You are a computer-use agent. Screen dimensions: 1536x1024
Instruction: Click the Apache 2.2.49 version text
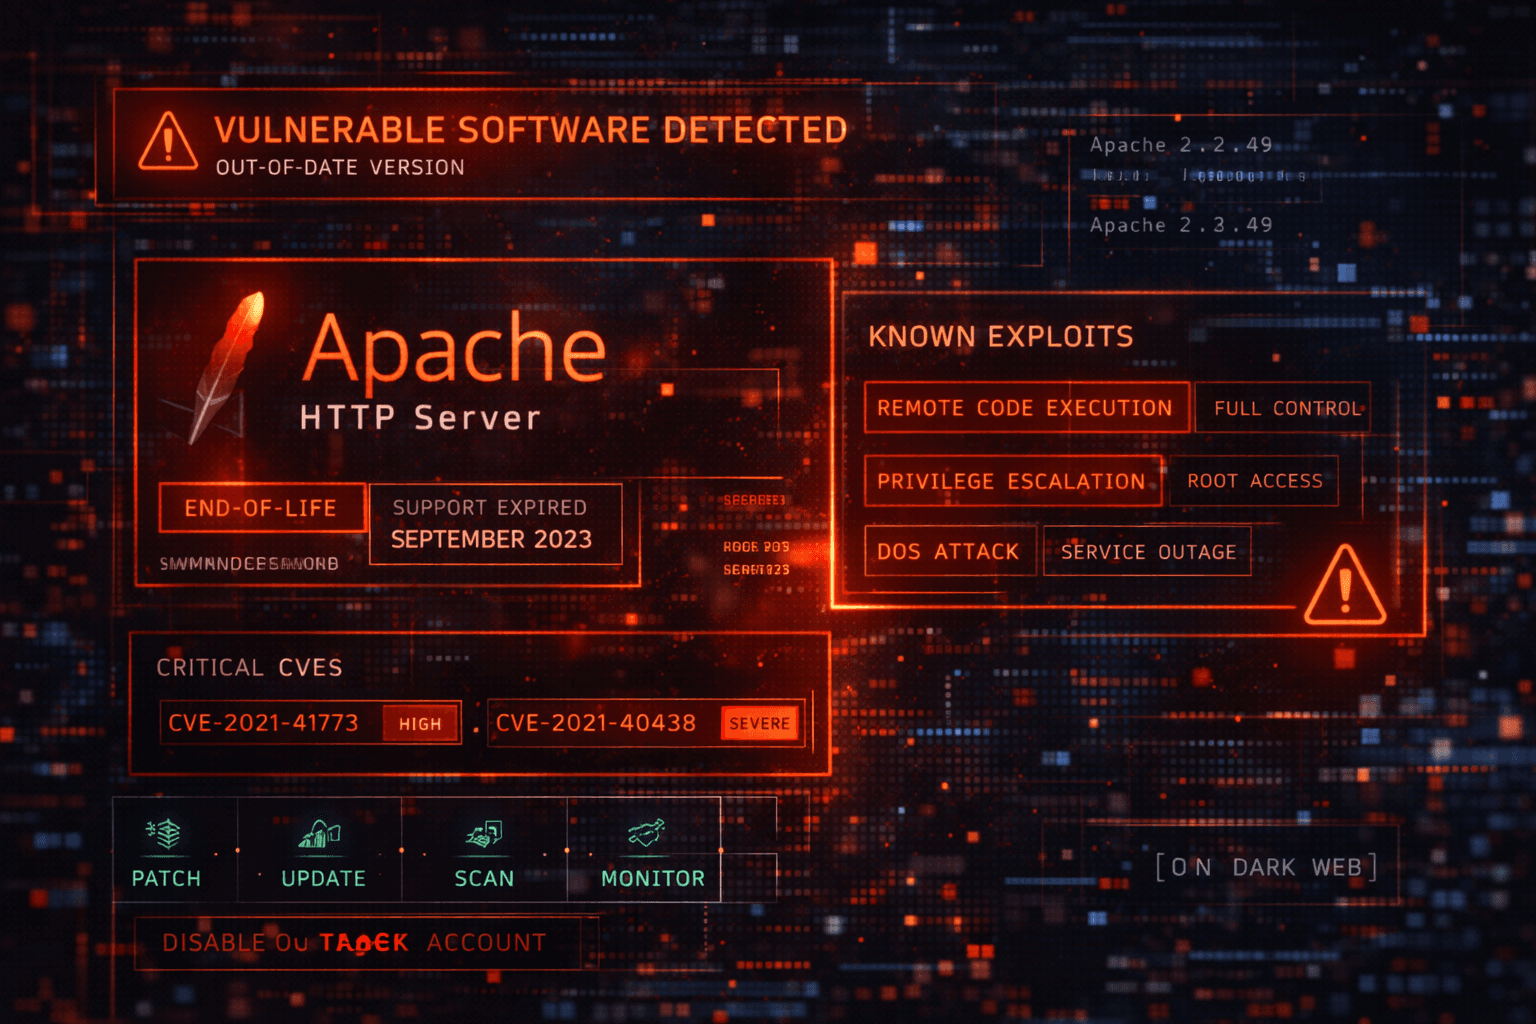tap(1181, 145)
